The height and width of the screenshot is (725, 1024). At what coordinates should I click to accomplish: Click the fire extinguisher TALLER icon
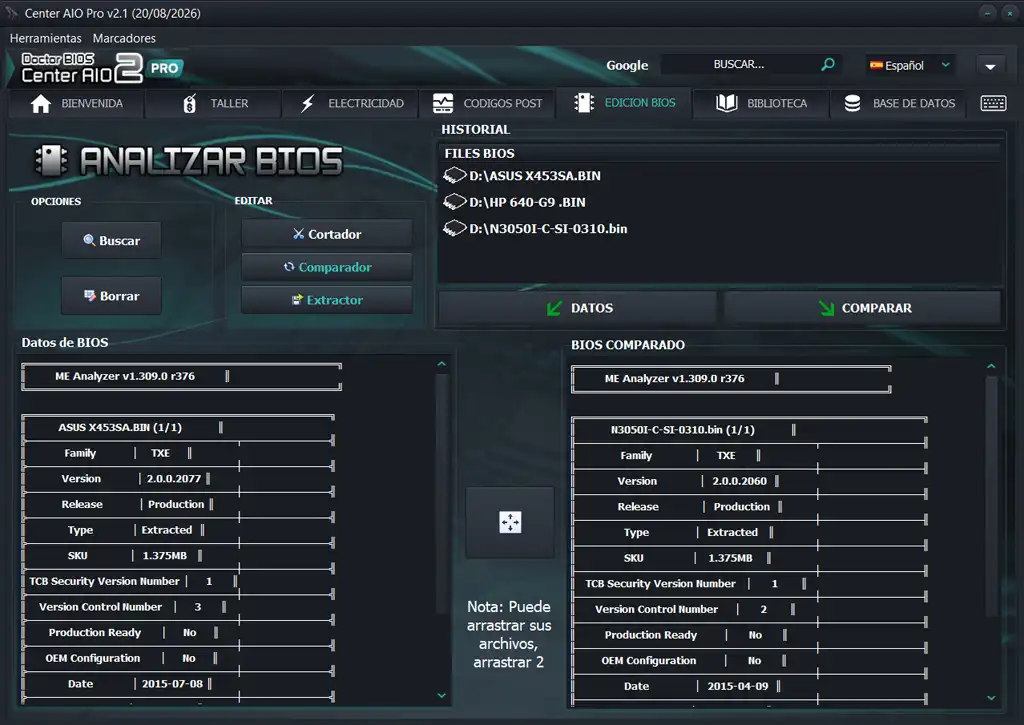tap(189, 103)
